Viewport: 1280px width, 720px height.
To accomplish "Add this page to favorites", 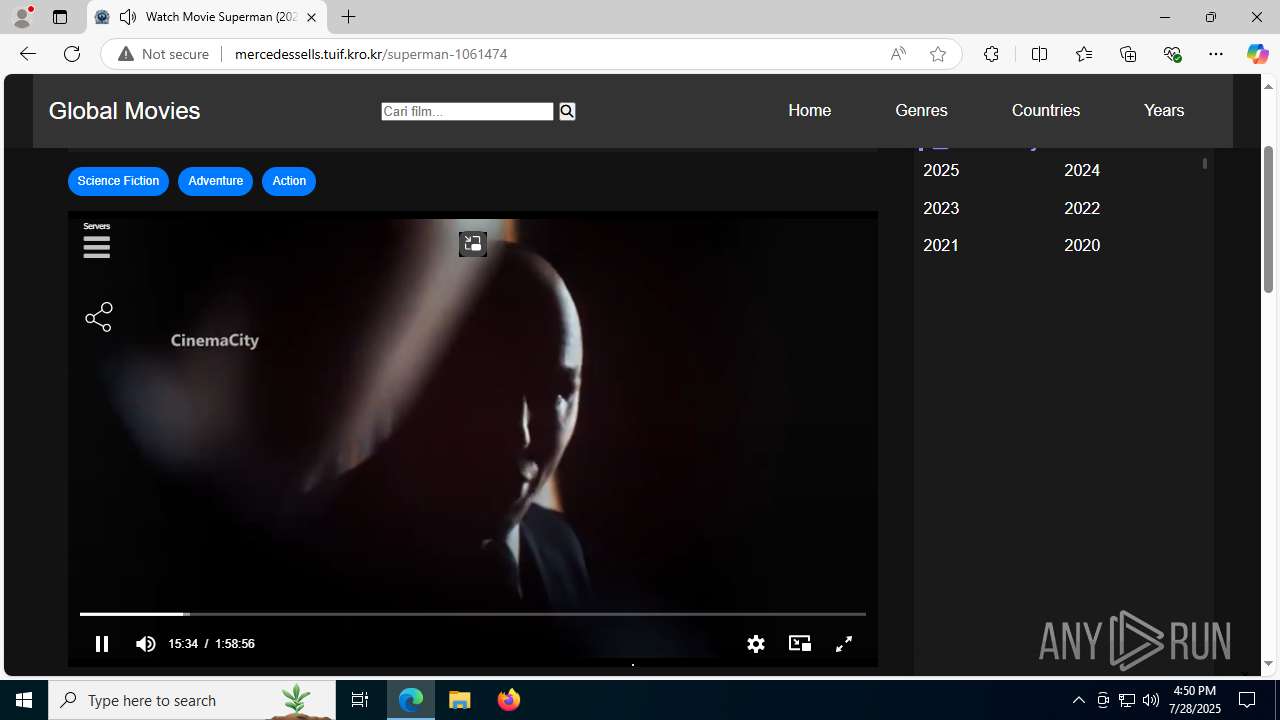I will click(x=937, y=54).
